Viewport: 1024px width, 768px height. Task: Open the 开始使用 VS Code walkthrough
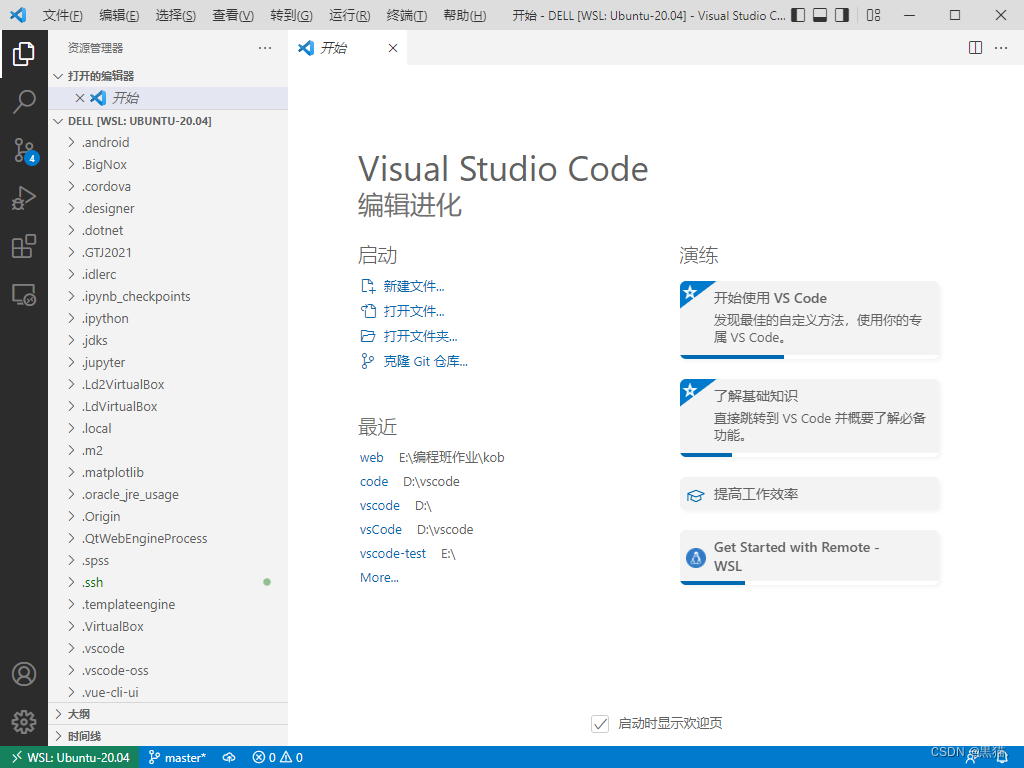coord(809,320)
